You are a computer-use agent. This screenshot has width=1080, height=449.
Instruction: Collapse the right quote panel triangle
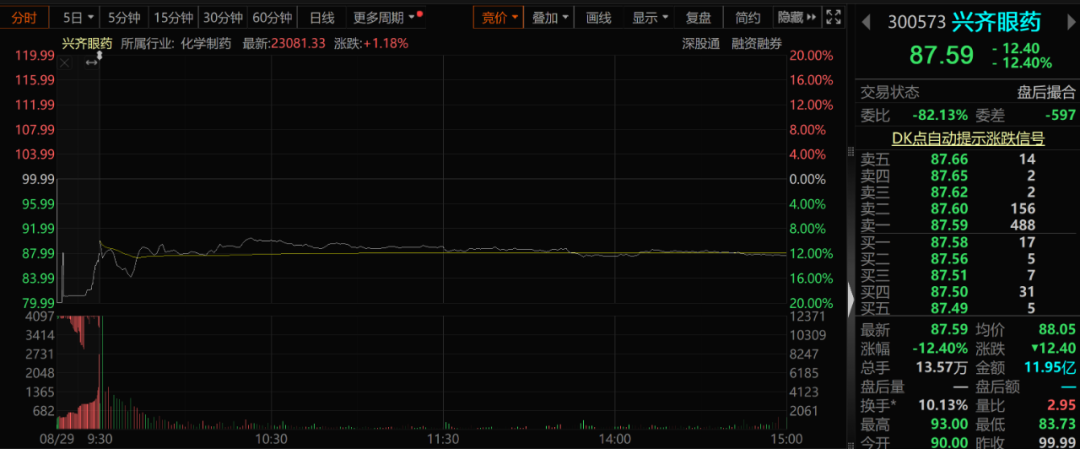851,300
